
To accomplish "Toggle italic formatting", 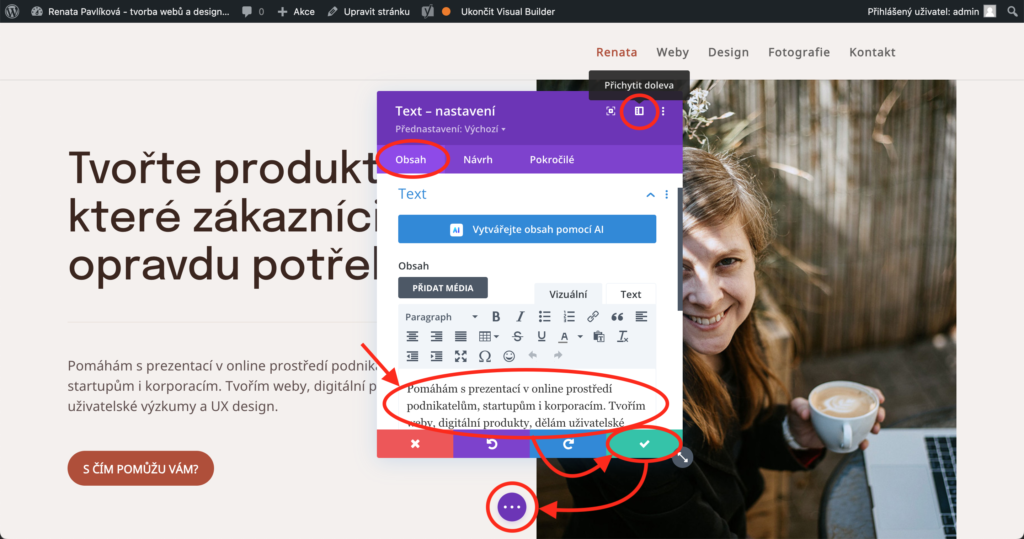I will [520, 317].
